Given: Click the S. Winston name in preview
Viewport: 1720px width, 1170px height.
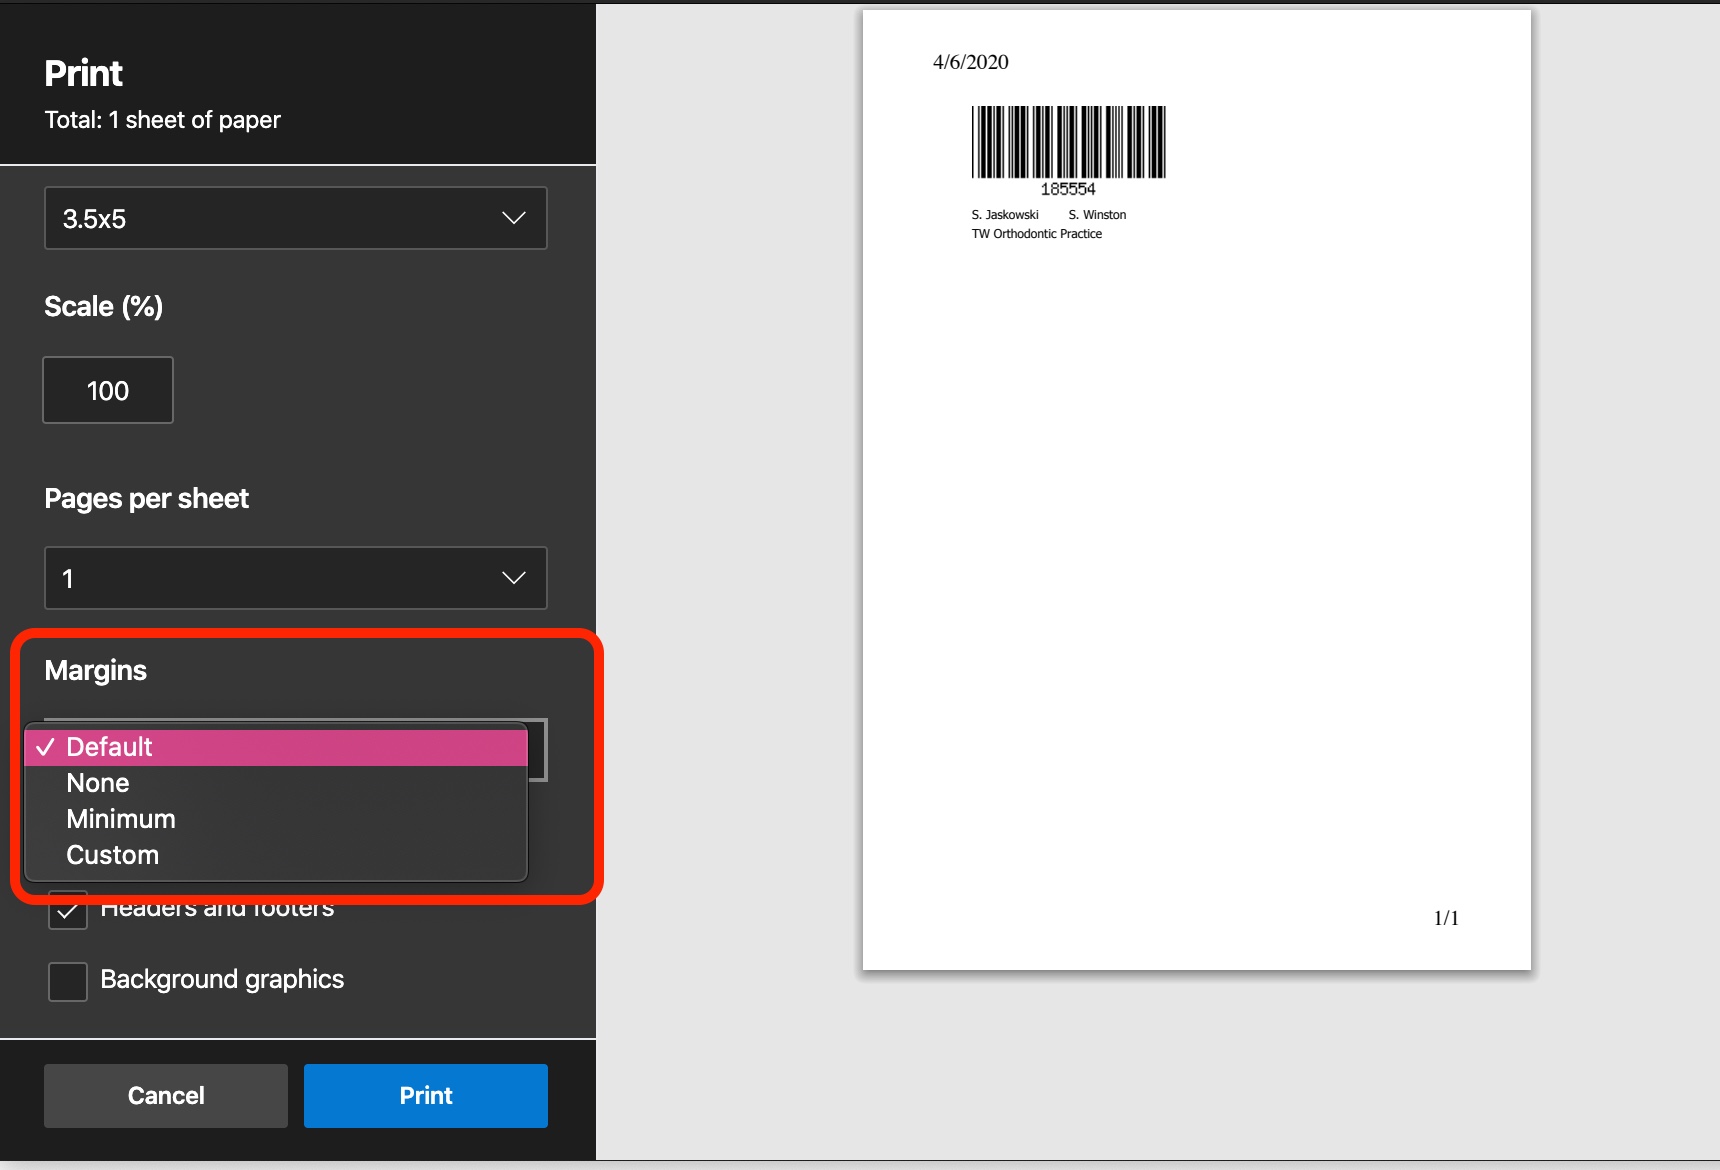Looking at the screenshot, I should (x=1097, y=215).
